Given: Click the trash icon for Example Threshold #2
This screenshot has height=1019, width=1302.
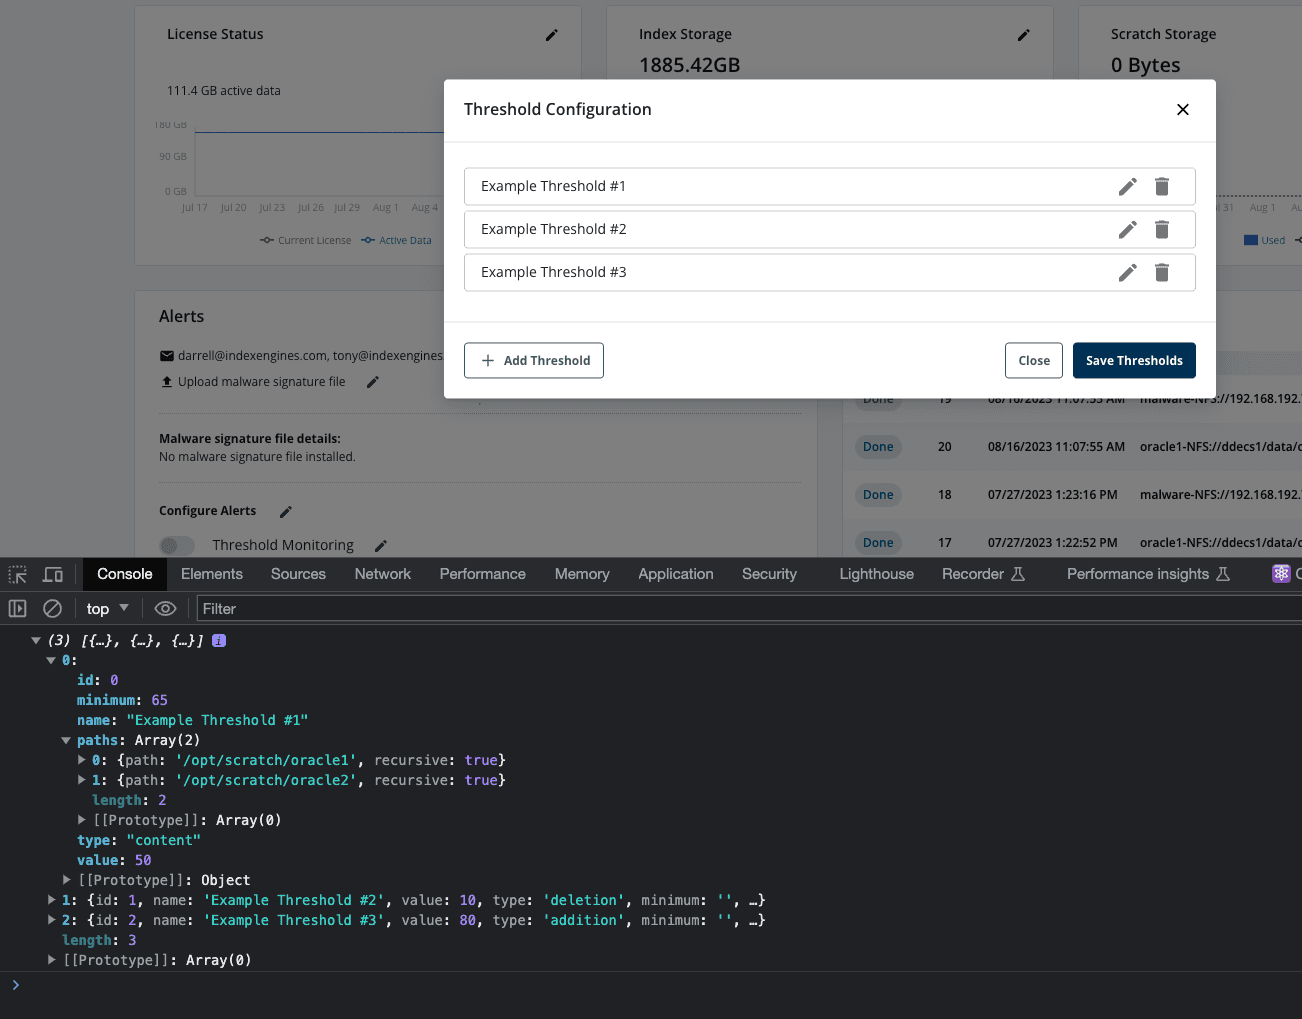Looking at the screenshot, I should pyautogui.click(x=1162, y=229).
